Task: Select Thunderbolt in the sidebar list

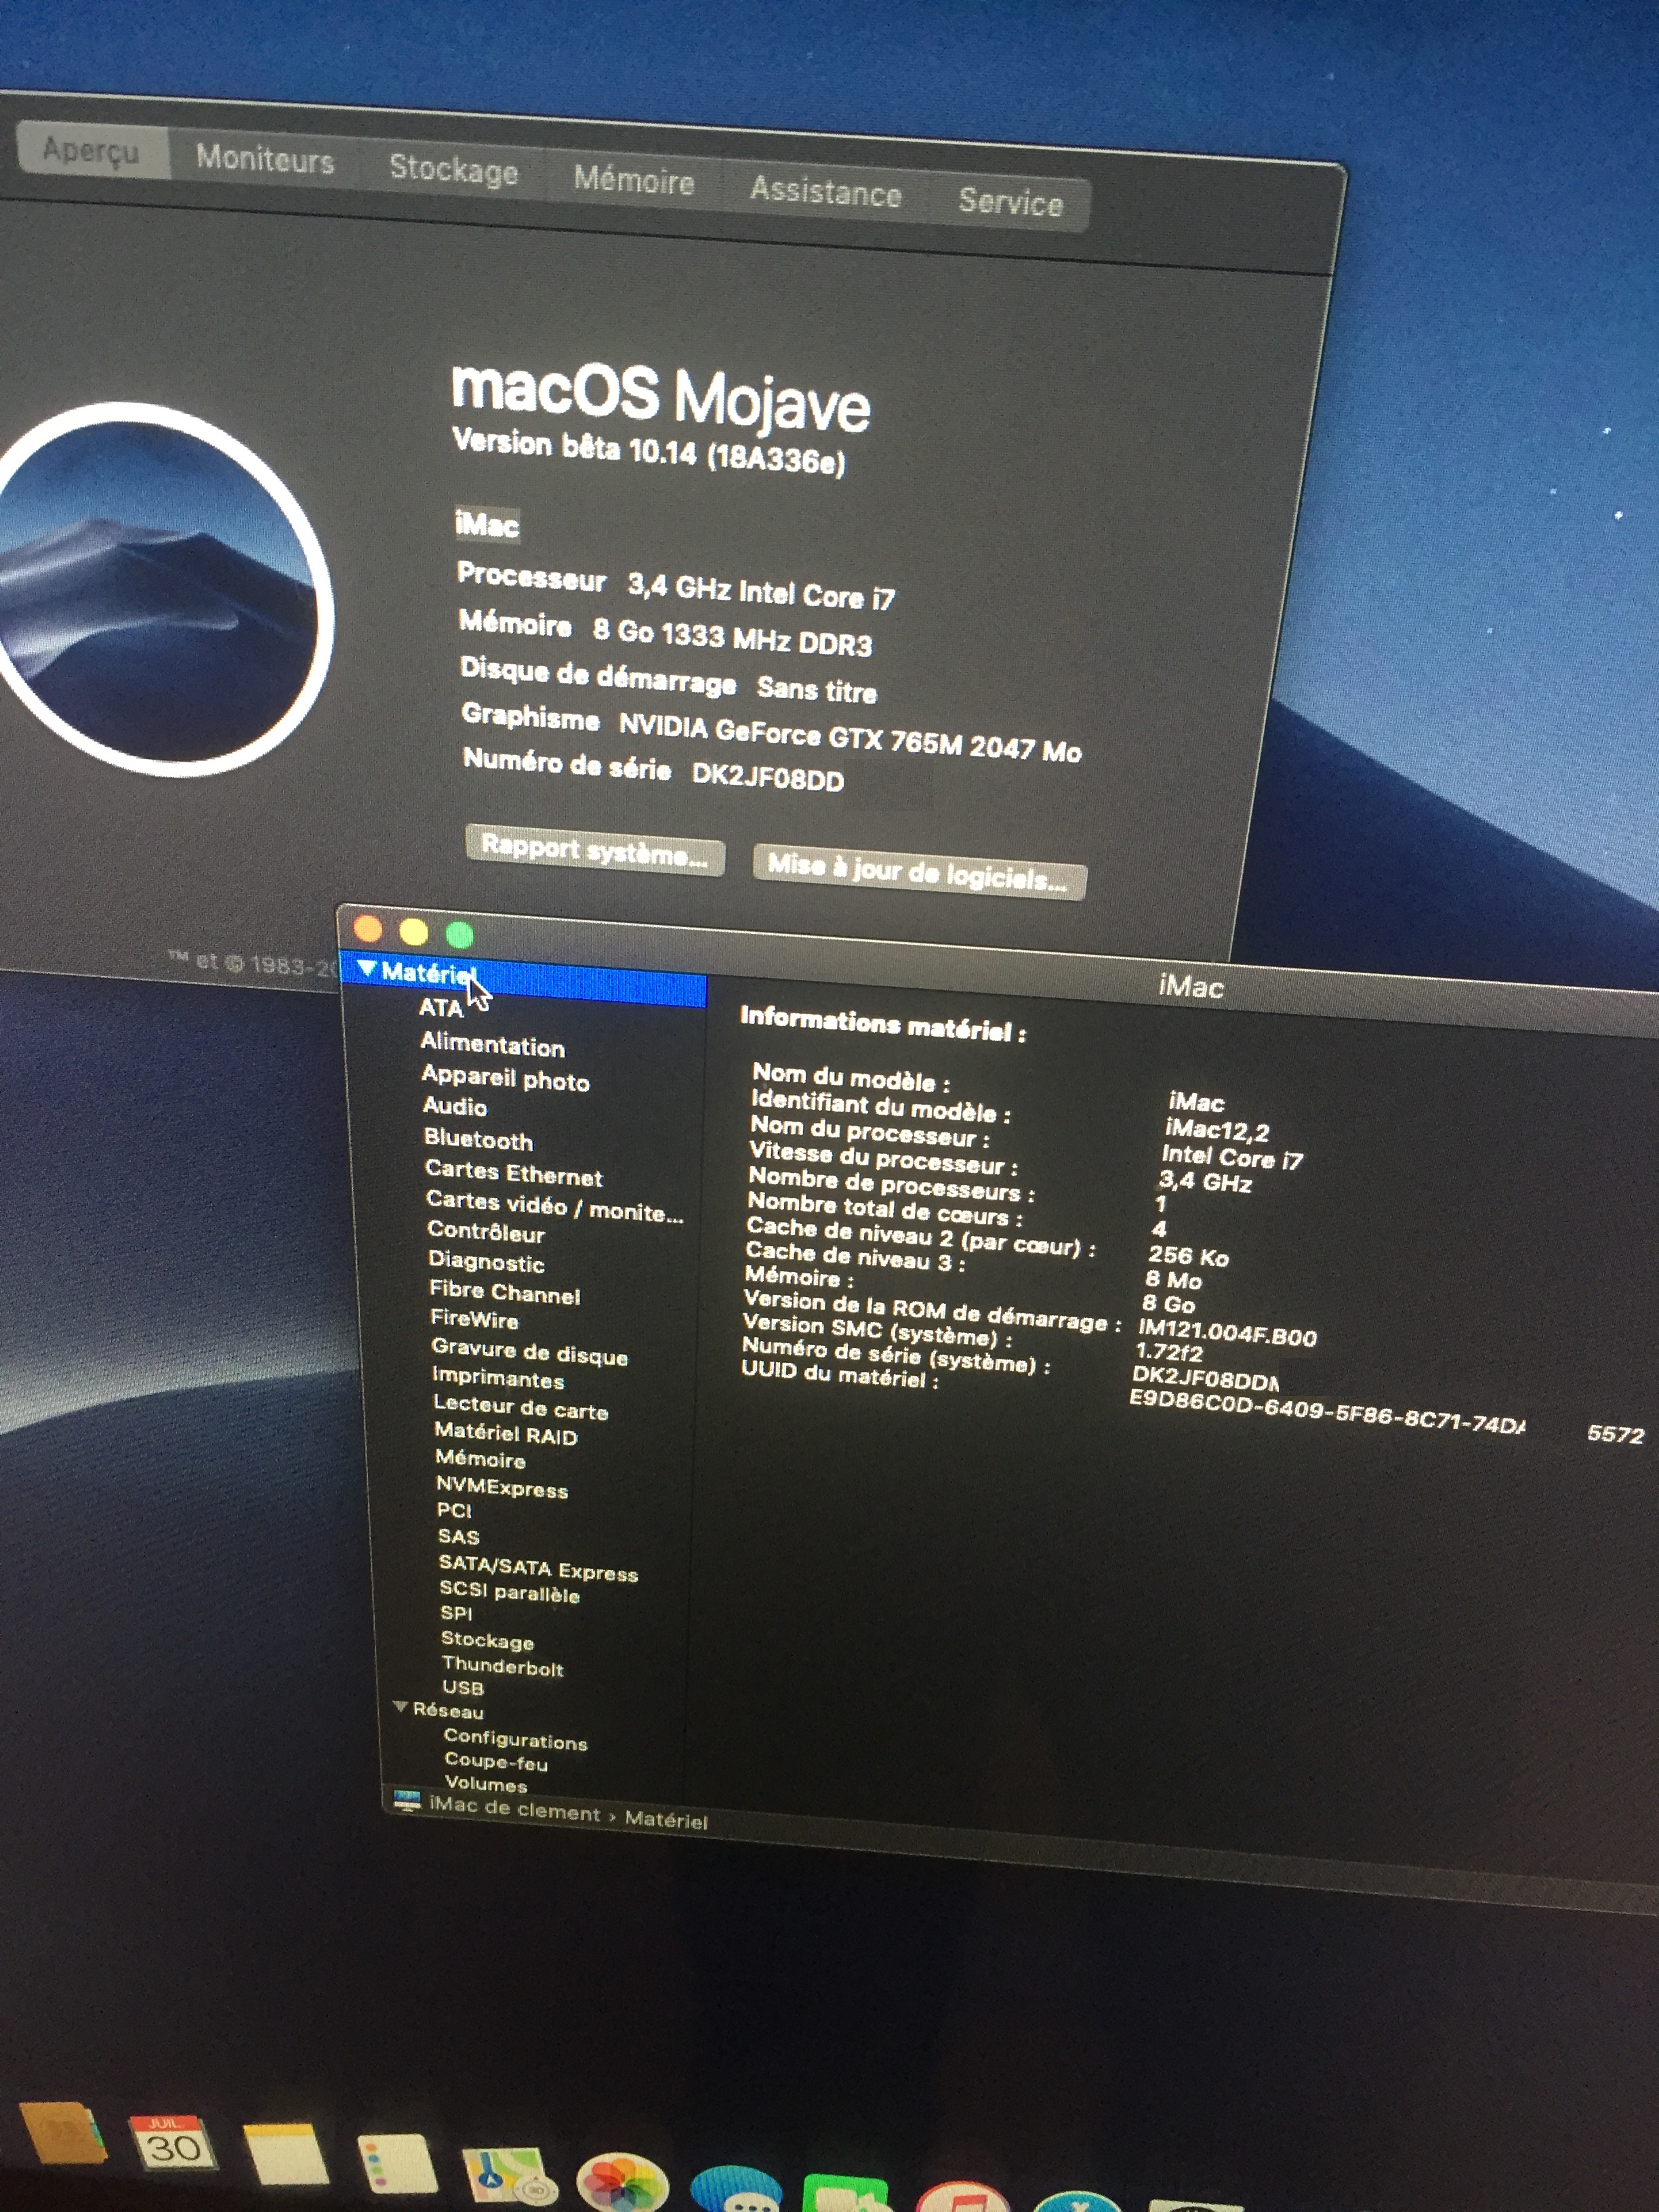Action: coord(502,1665)
